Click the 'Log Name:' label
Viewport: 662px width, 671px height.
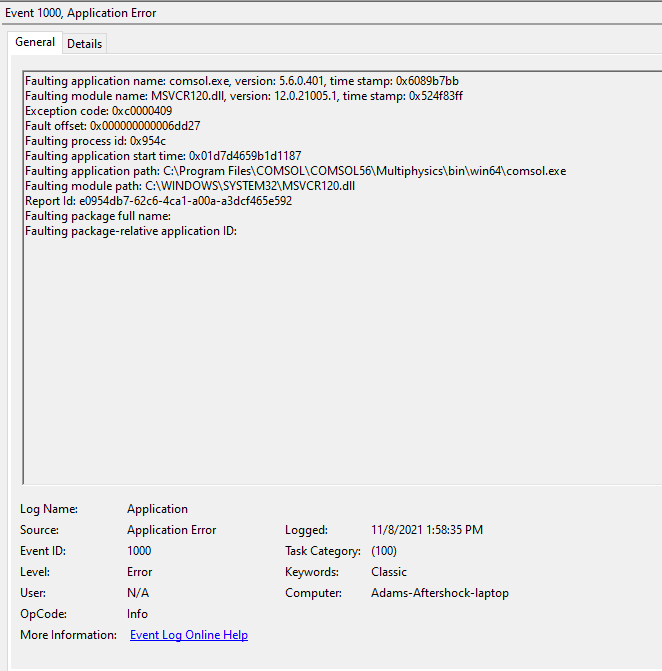[x=49, y=509]
